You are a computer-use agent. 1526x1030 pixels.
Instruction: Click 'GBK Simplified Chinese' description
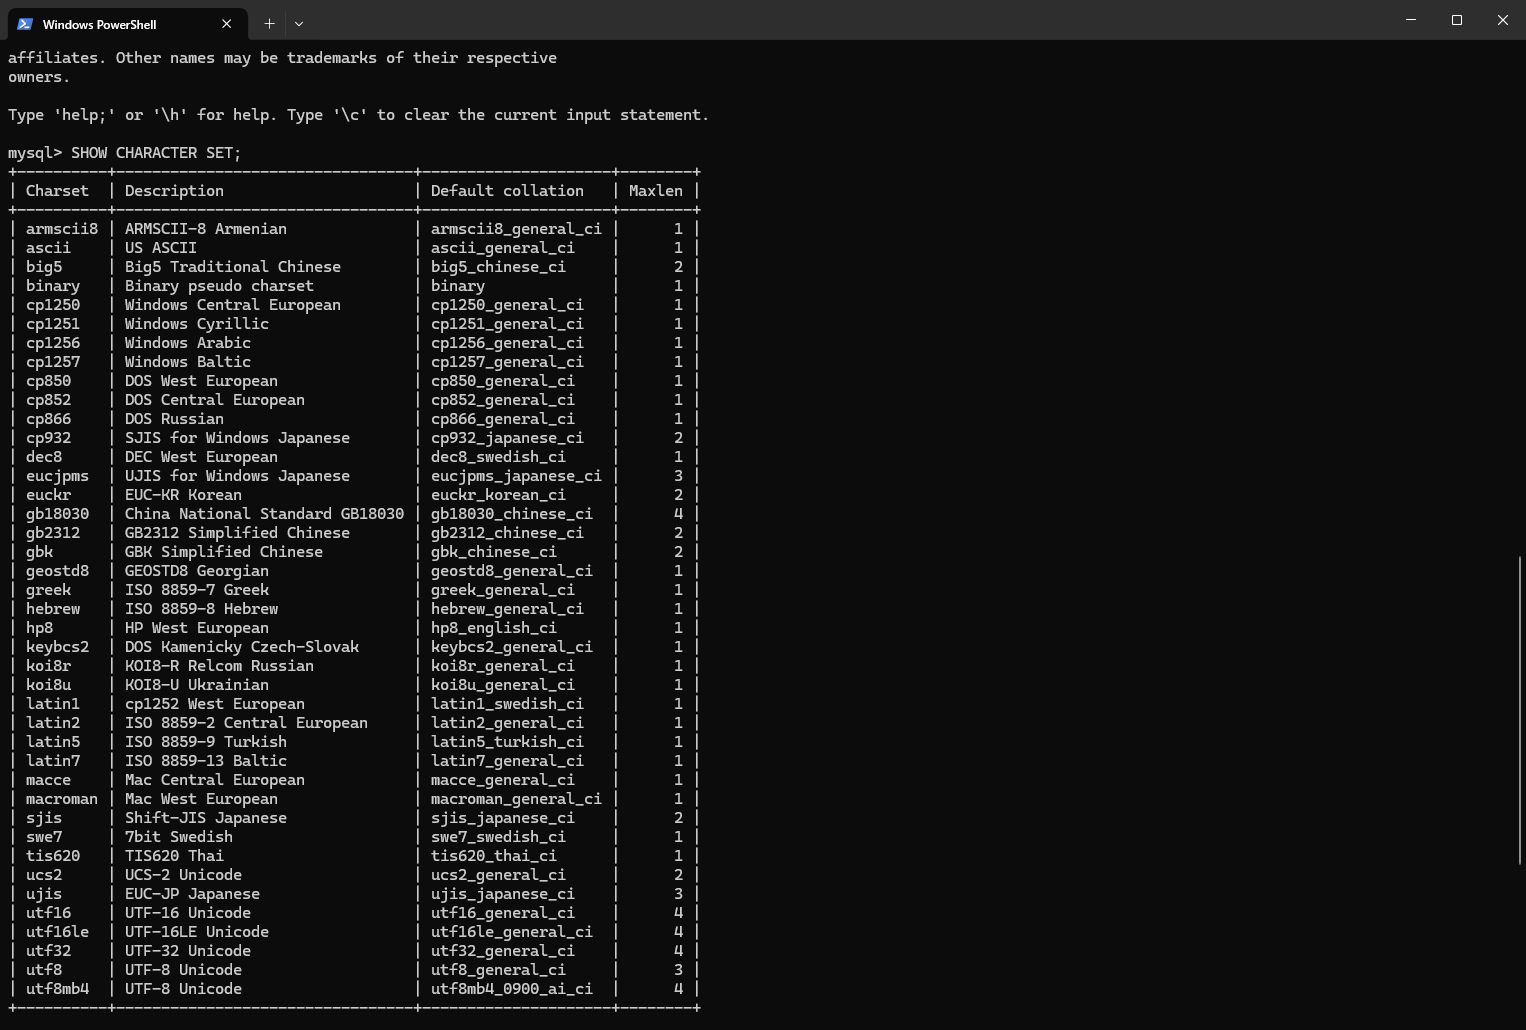point(224,552)
